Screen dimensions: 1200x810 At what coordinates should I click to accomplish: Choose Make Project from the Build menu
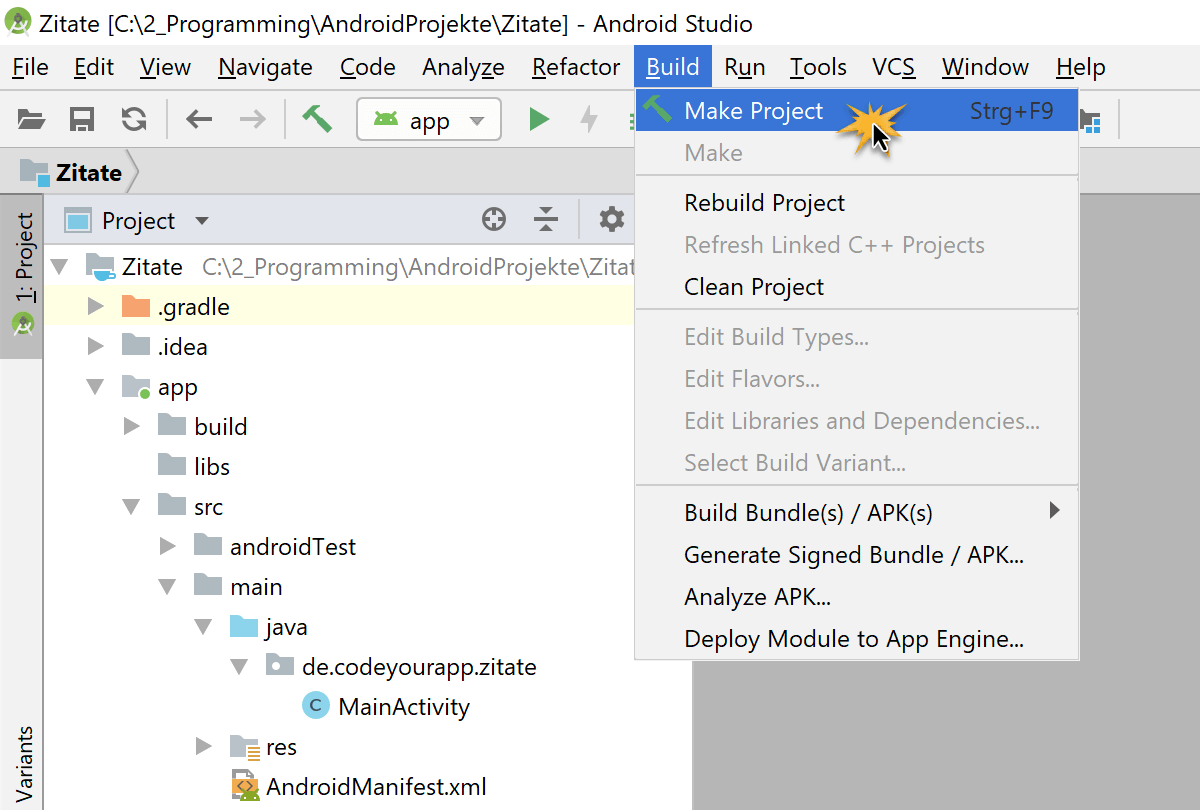click(x=857, y=111)
